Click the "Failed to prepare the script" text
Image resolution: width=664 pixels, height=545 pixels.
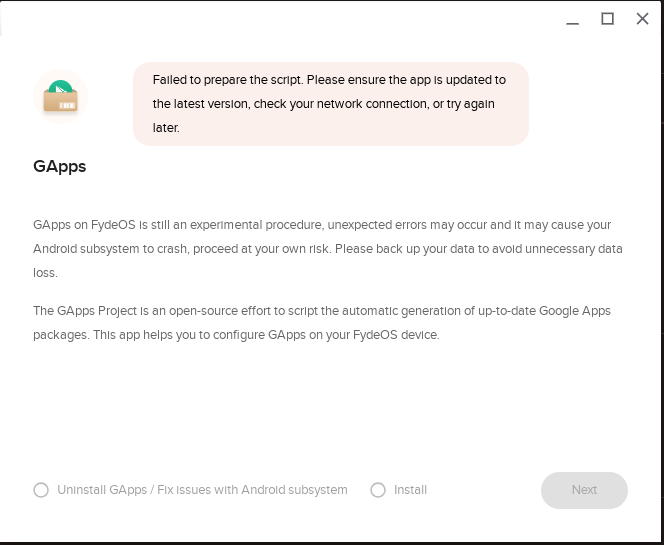pyautogui.click(x=228, y=80)
